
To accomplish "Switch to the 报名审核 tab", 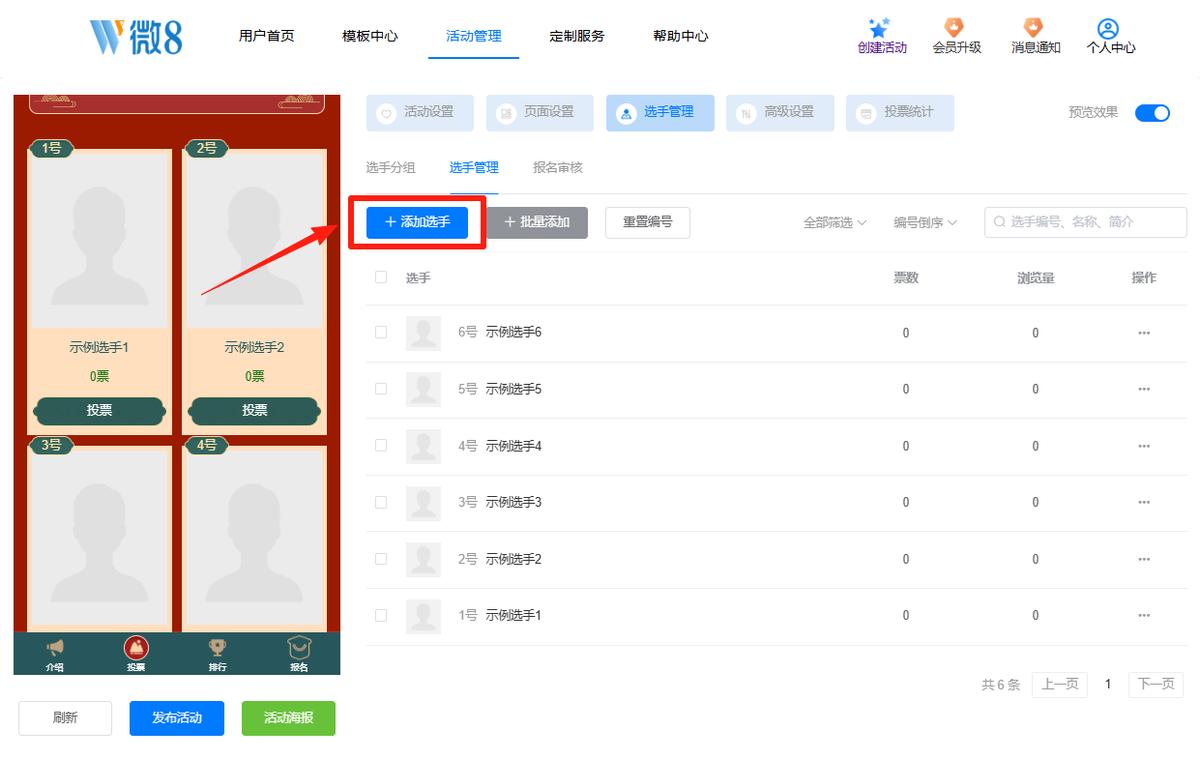I will [x=558, y=168].
